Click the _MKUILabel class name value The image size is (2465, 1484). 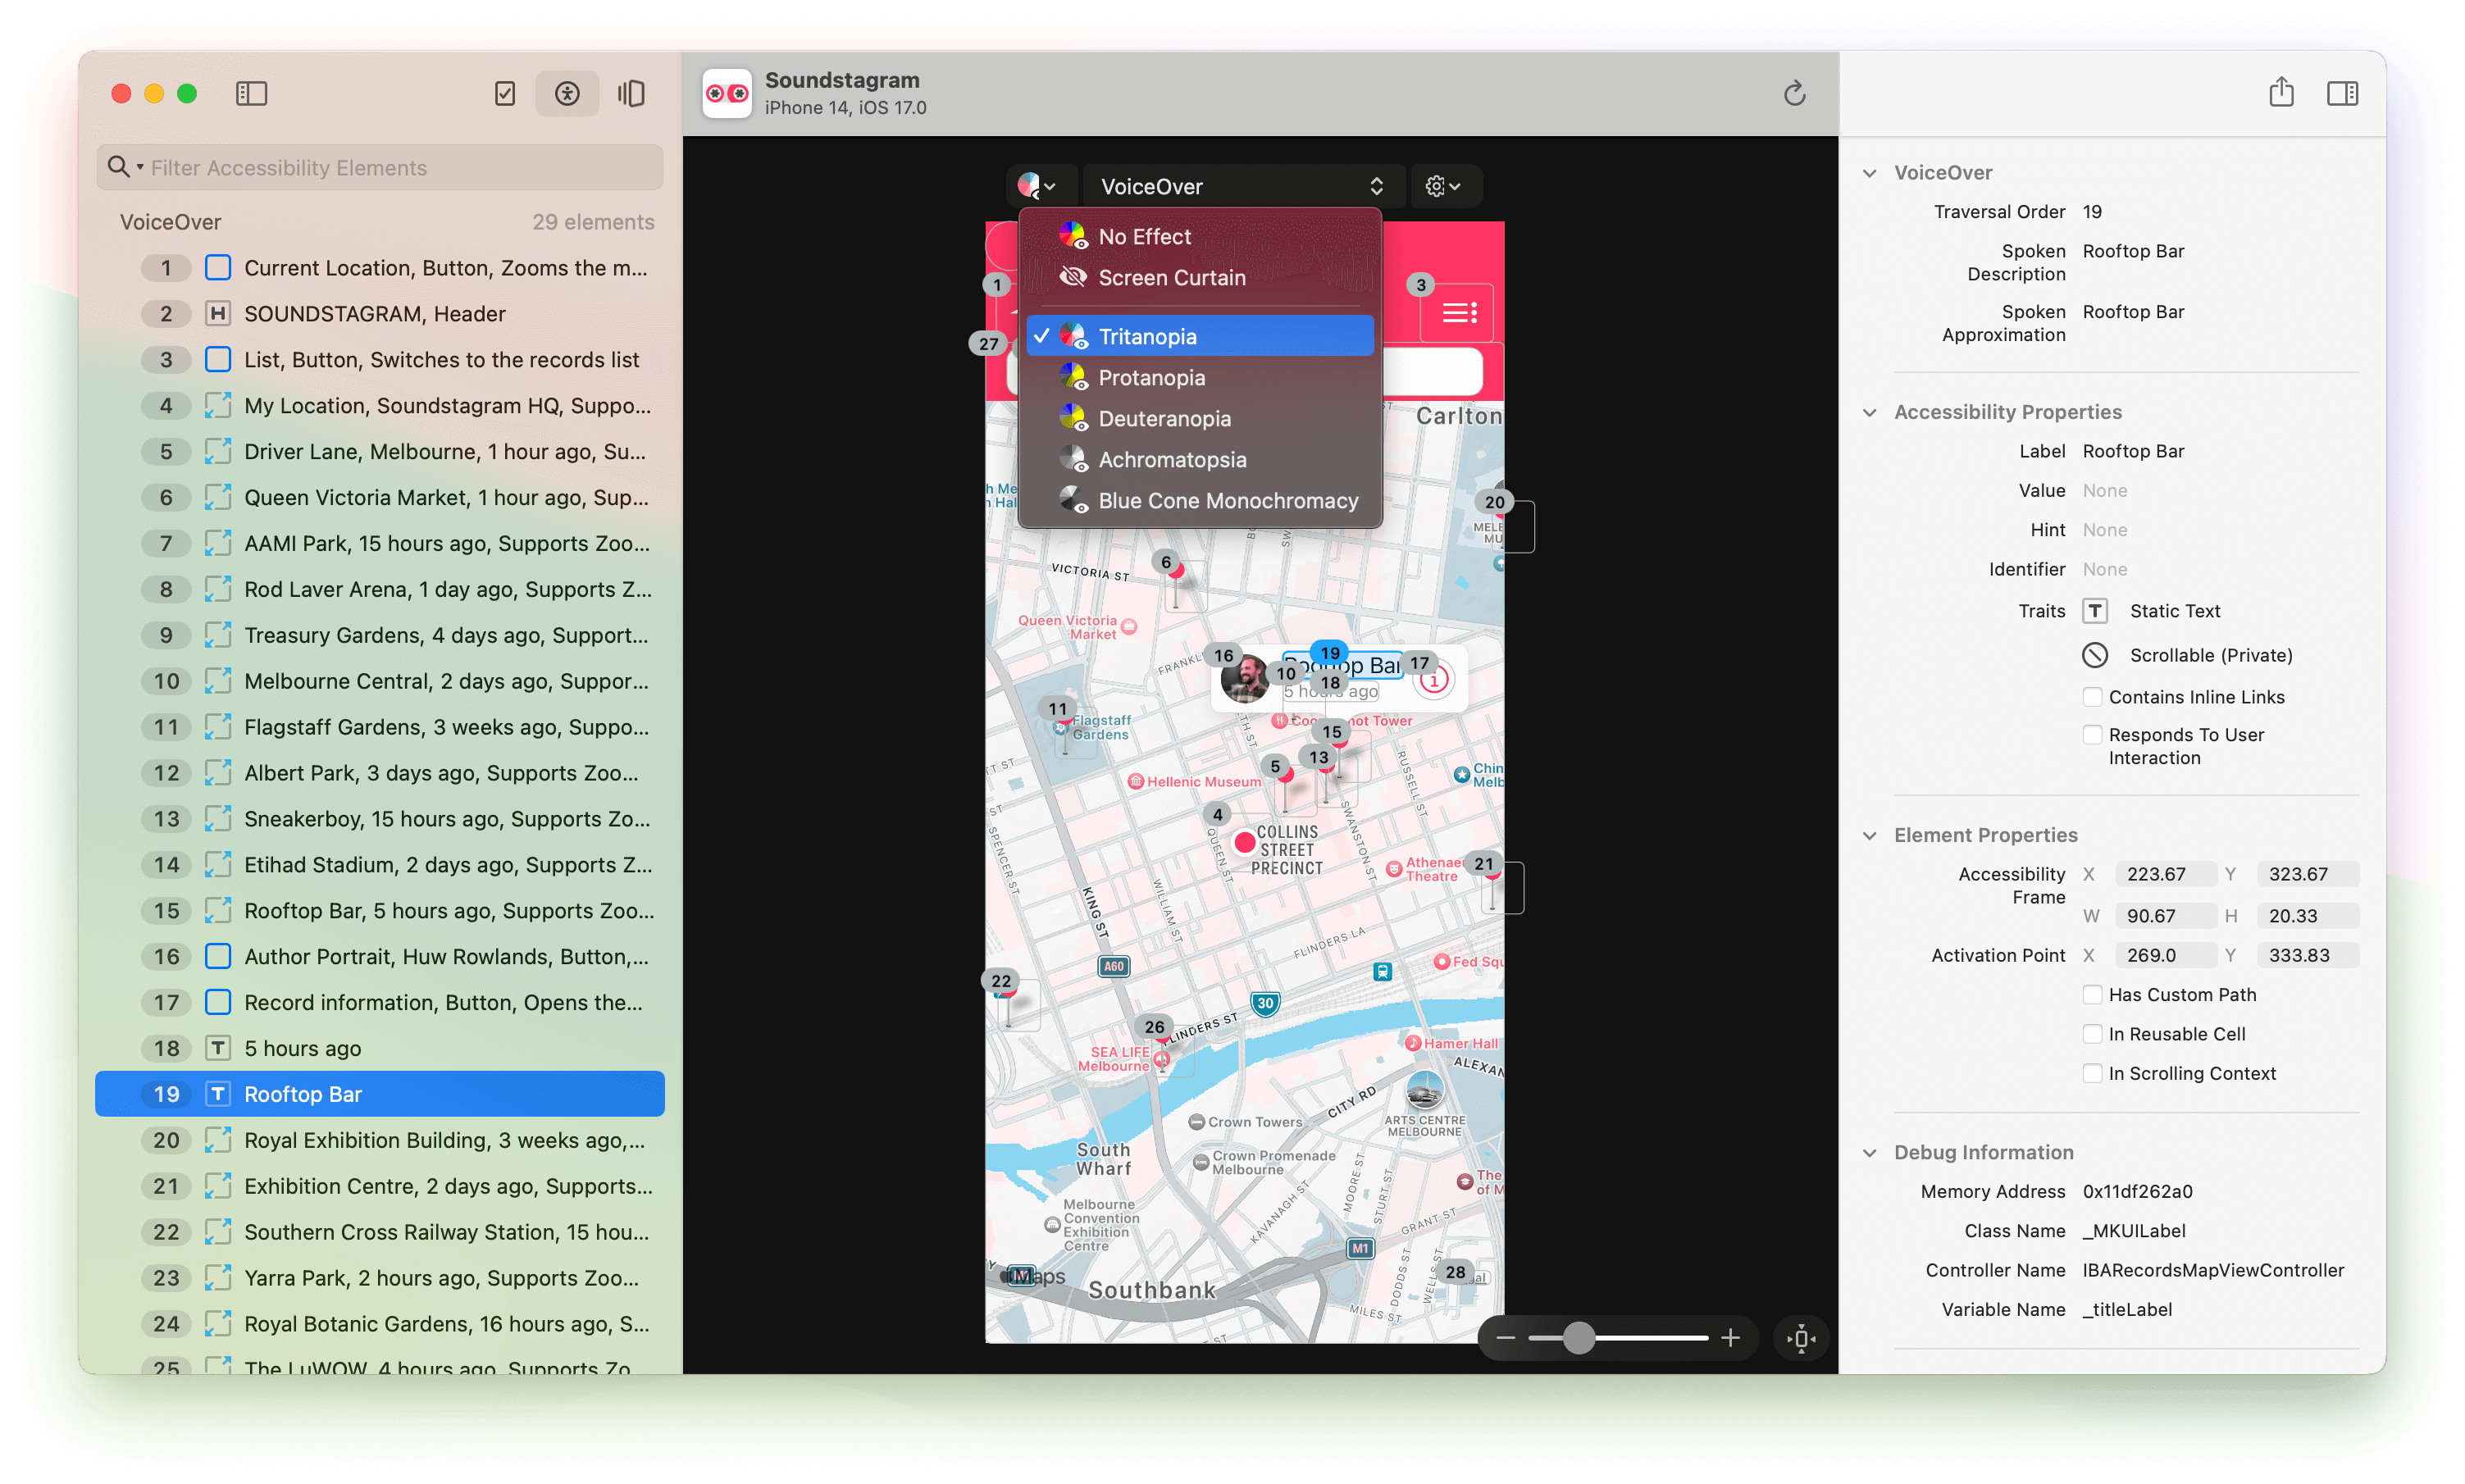(x=2133, y=1231)
